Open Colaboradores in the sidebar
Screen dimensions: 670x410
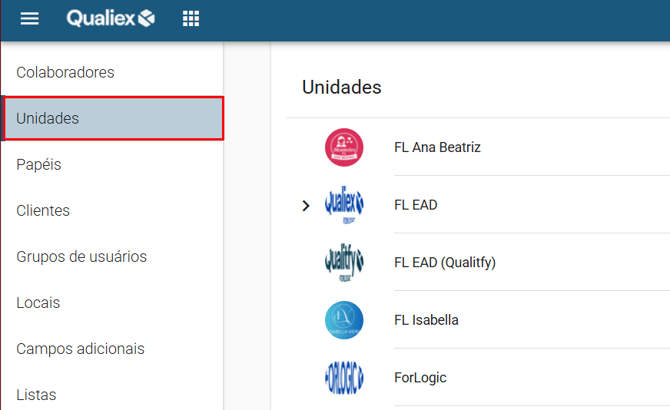tap(65, 72)
